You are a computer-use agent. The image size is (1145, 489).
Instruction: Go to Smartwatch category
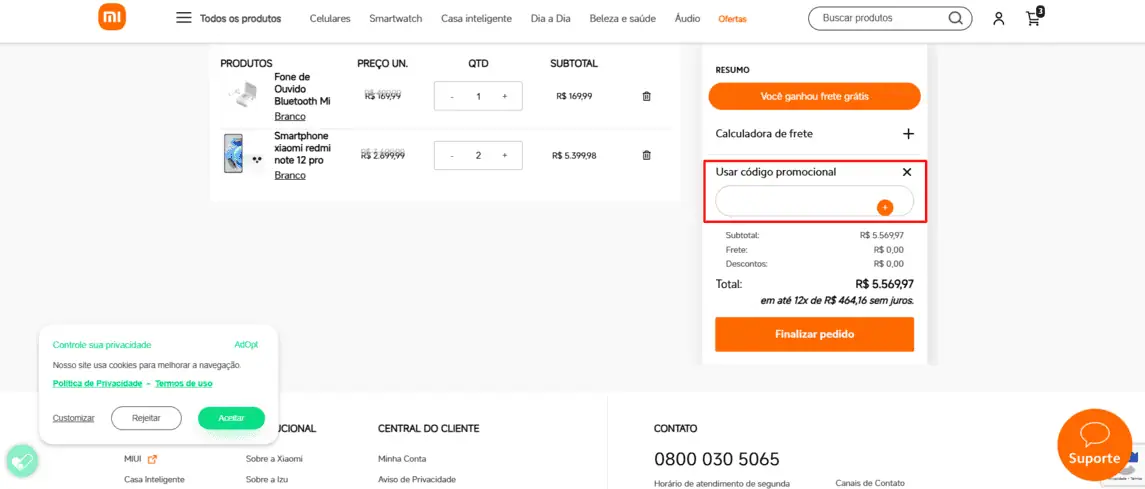(396, 18)
